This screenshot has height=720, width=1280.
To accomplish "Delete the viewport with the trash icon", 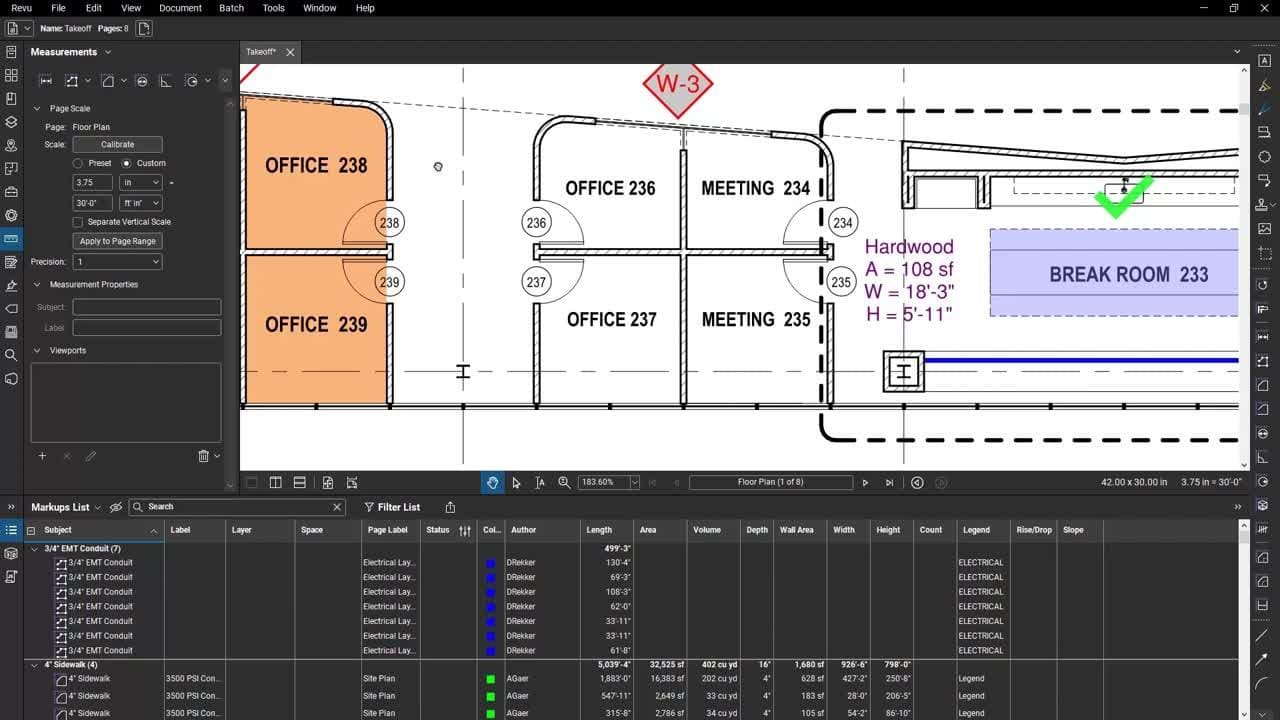I will 203,456.
